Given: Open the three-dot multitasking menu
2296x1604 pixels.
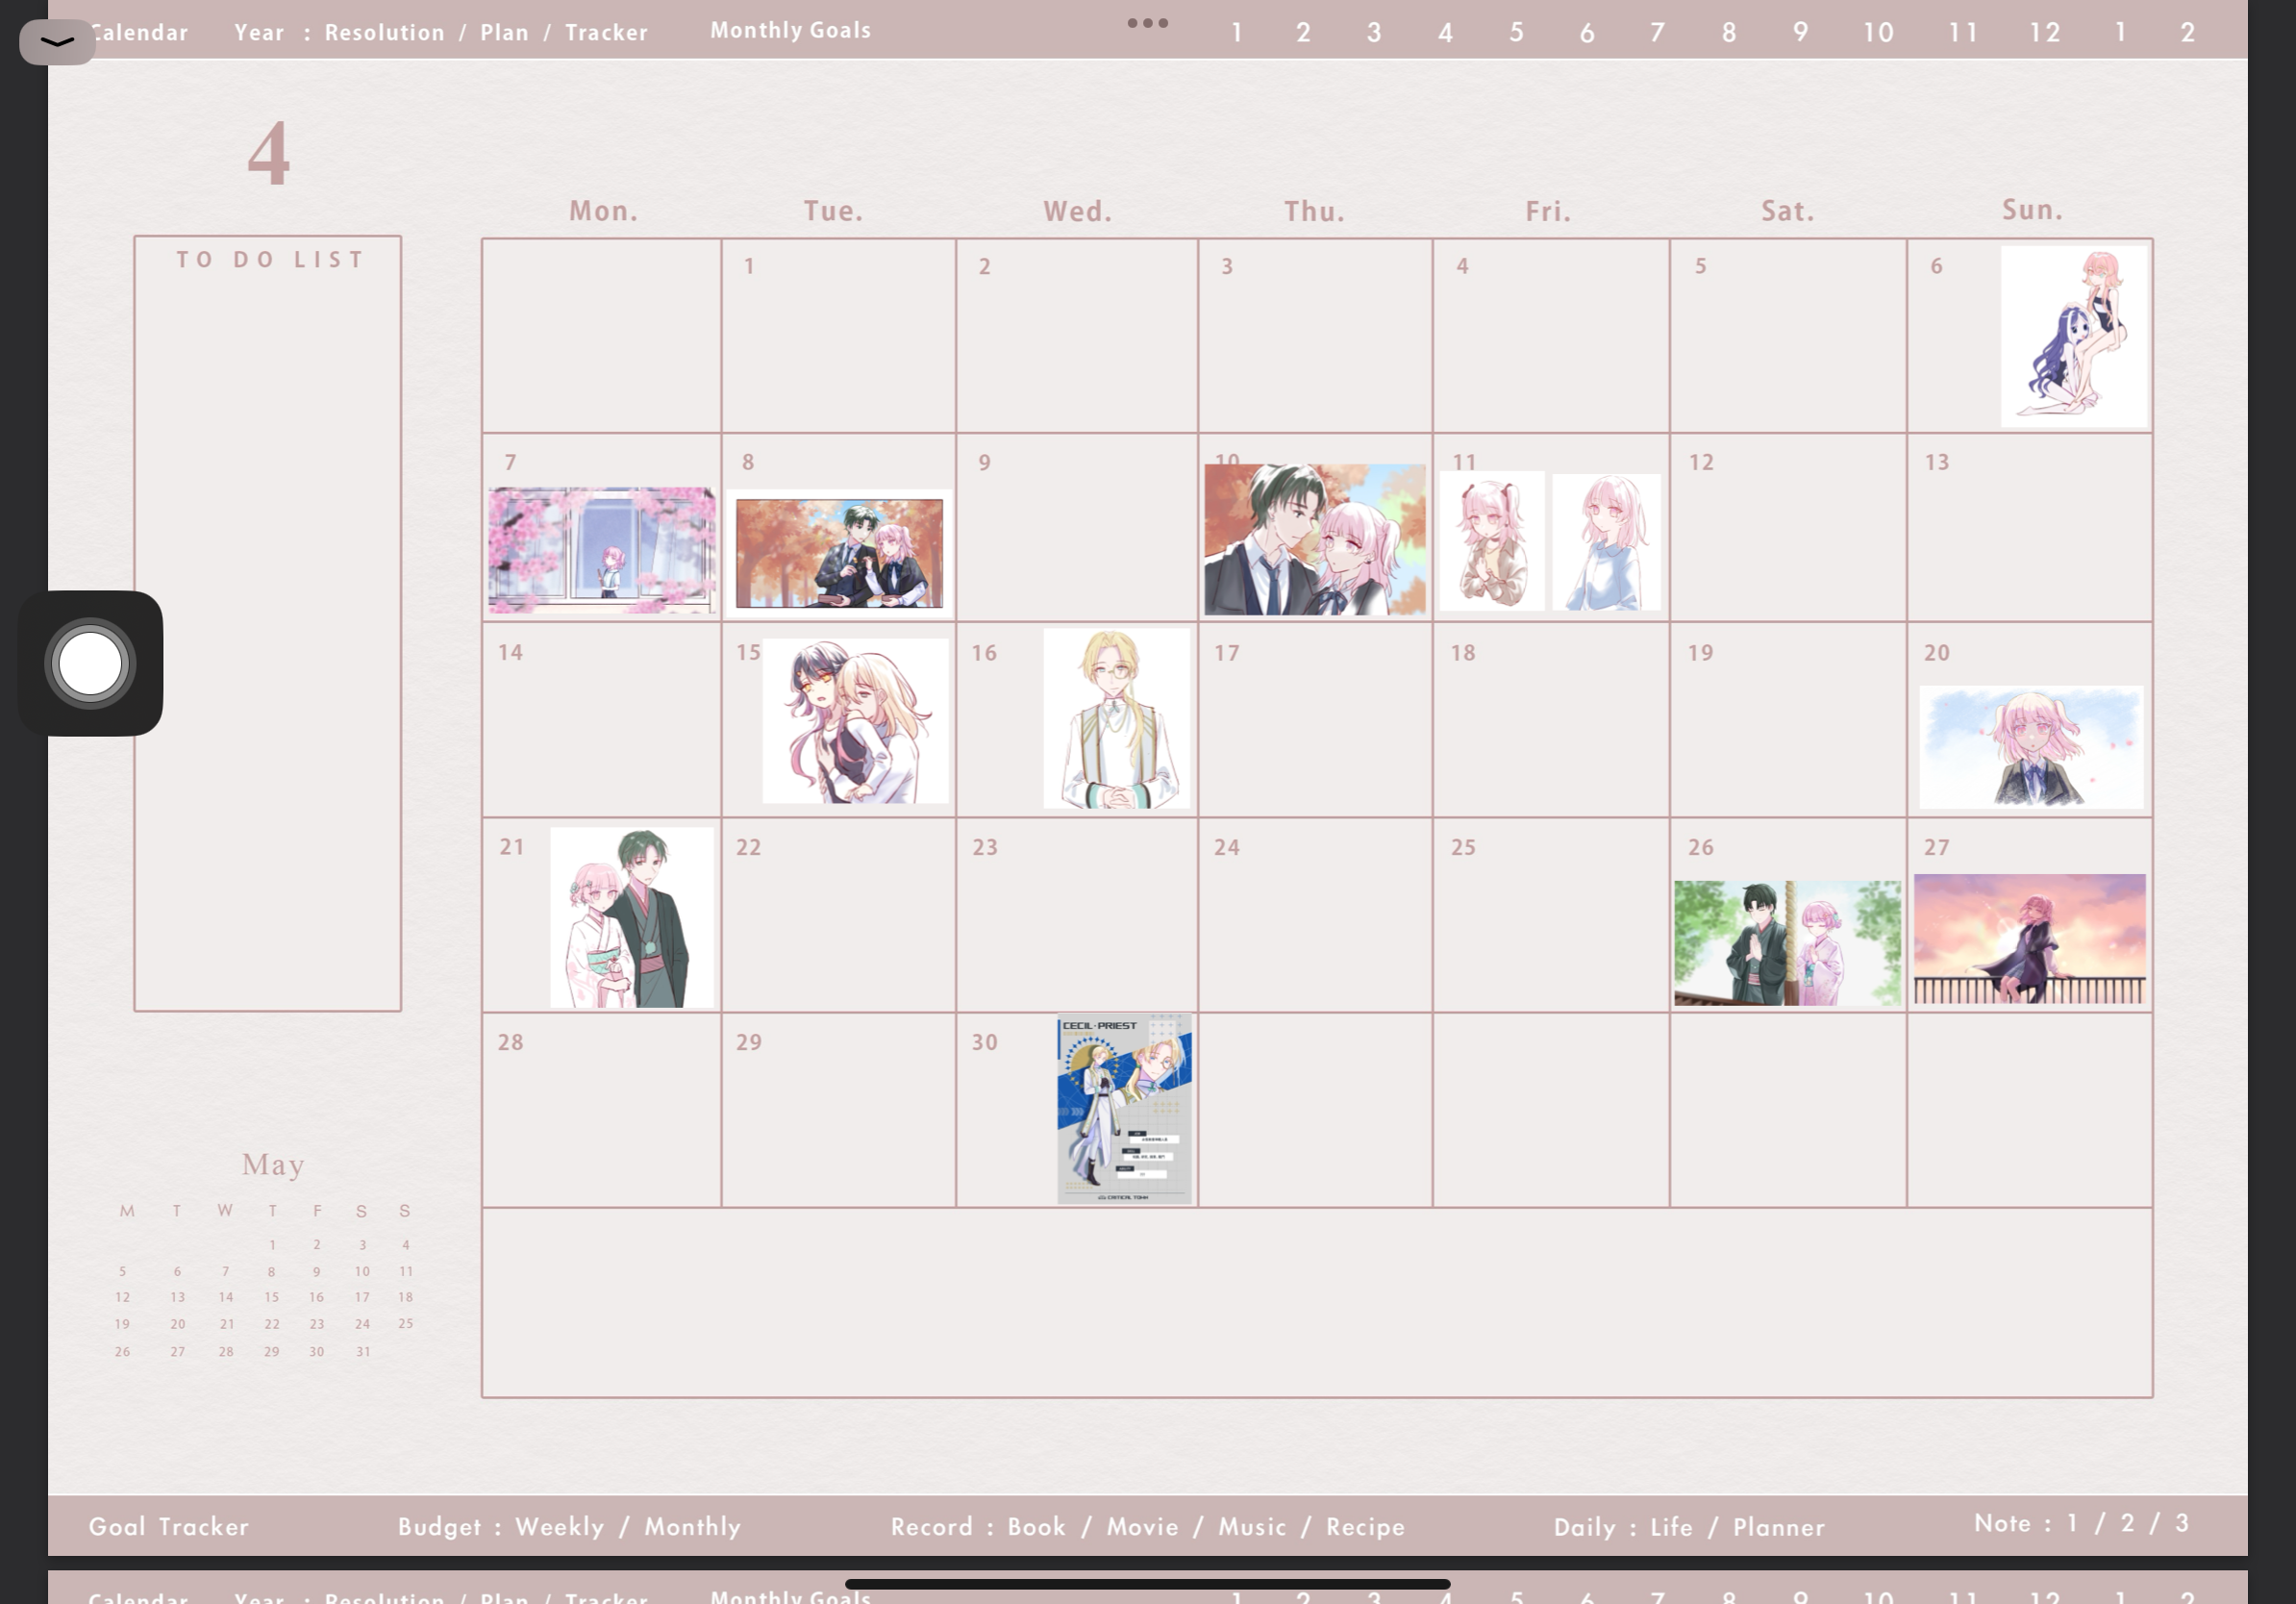Looking at the screenshot, I should 1147,23.
